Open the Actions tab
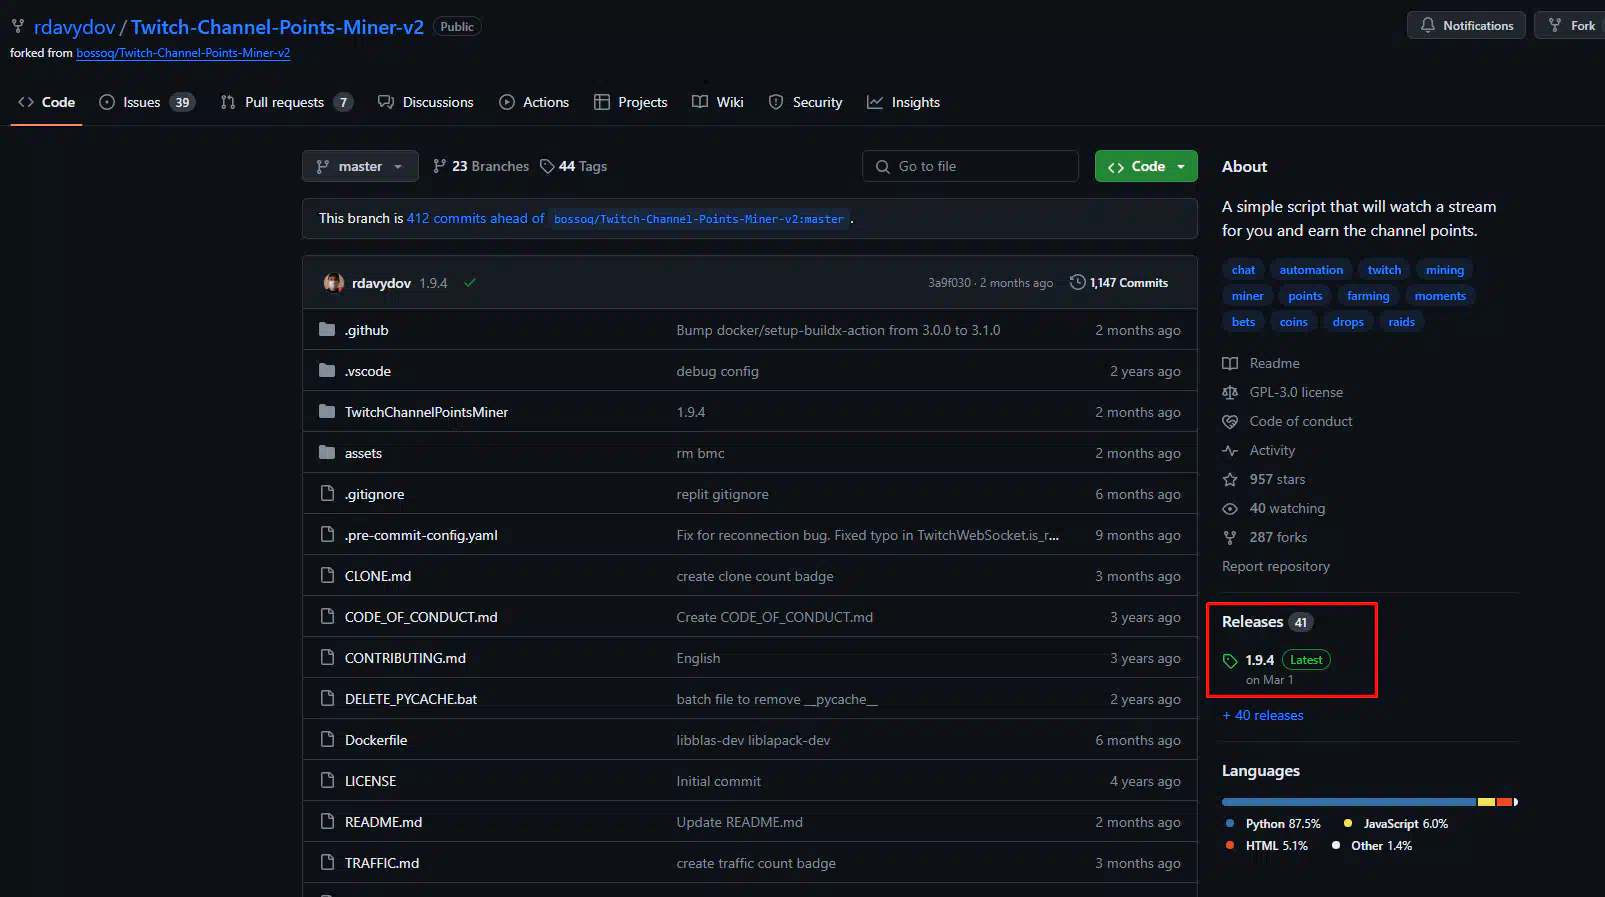1605x897 pixels. (x=534, y=102)
